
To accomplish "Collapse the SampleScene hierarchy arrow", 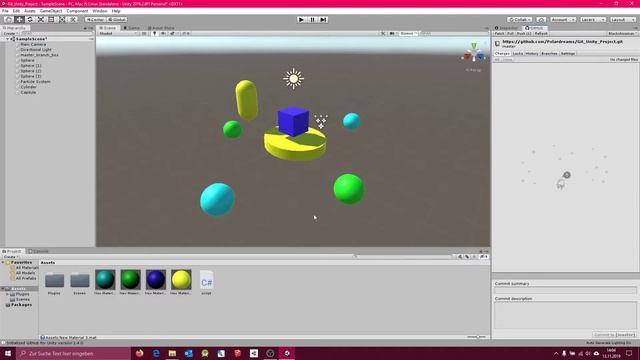I will [7, 39].
